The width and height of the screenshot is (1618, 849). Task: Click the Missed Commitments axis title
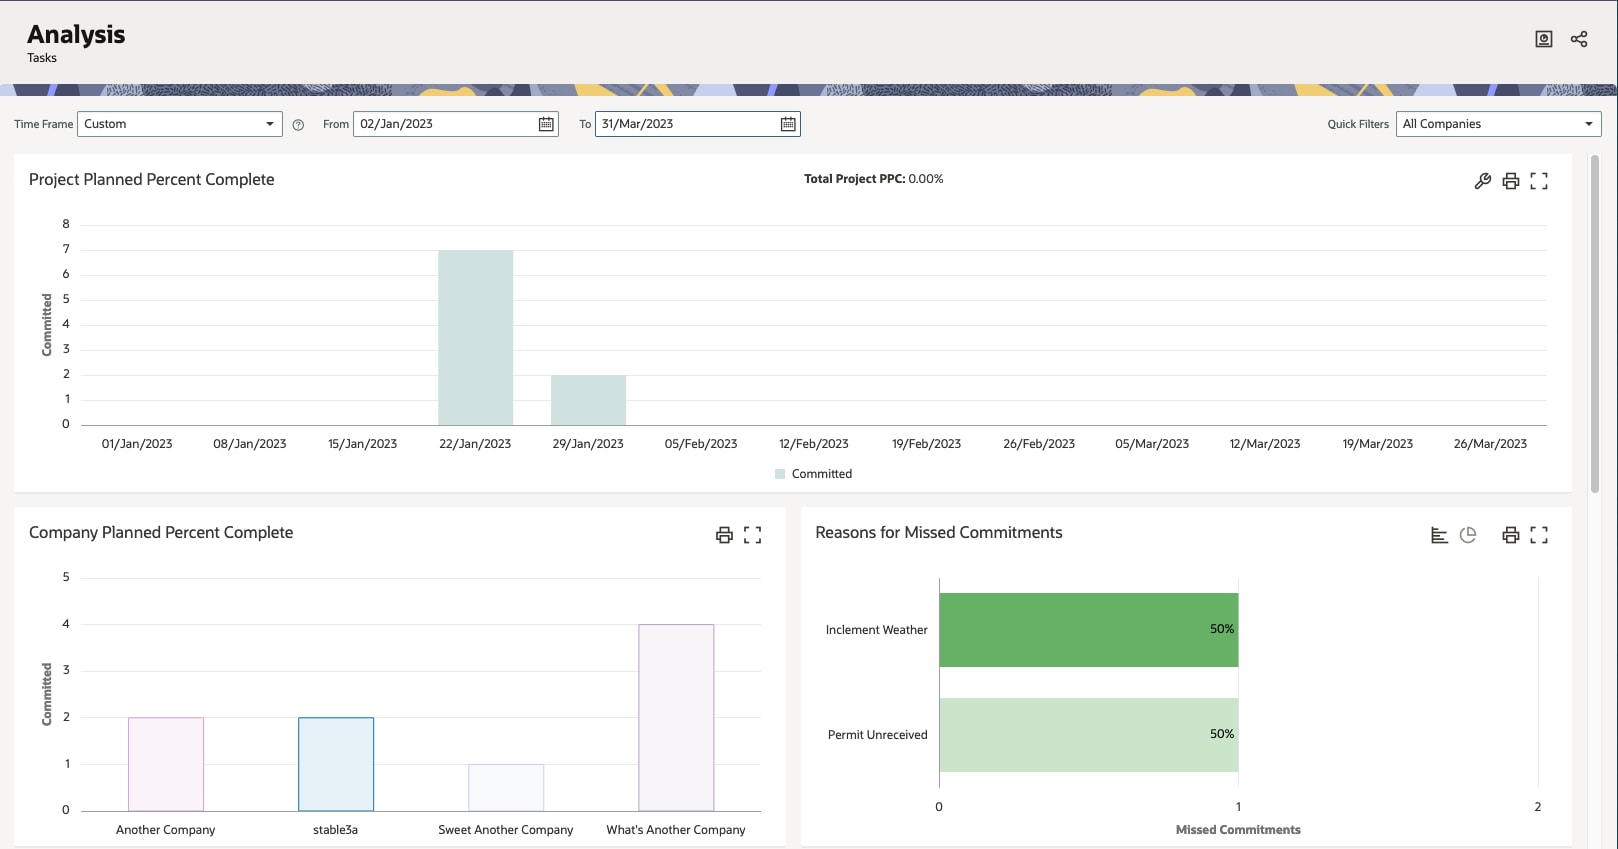1238,830
